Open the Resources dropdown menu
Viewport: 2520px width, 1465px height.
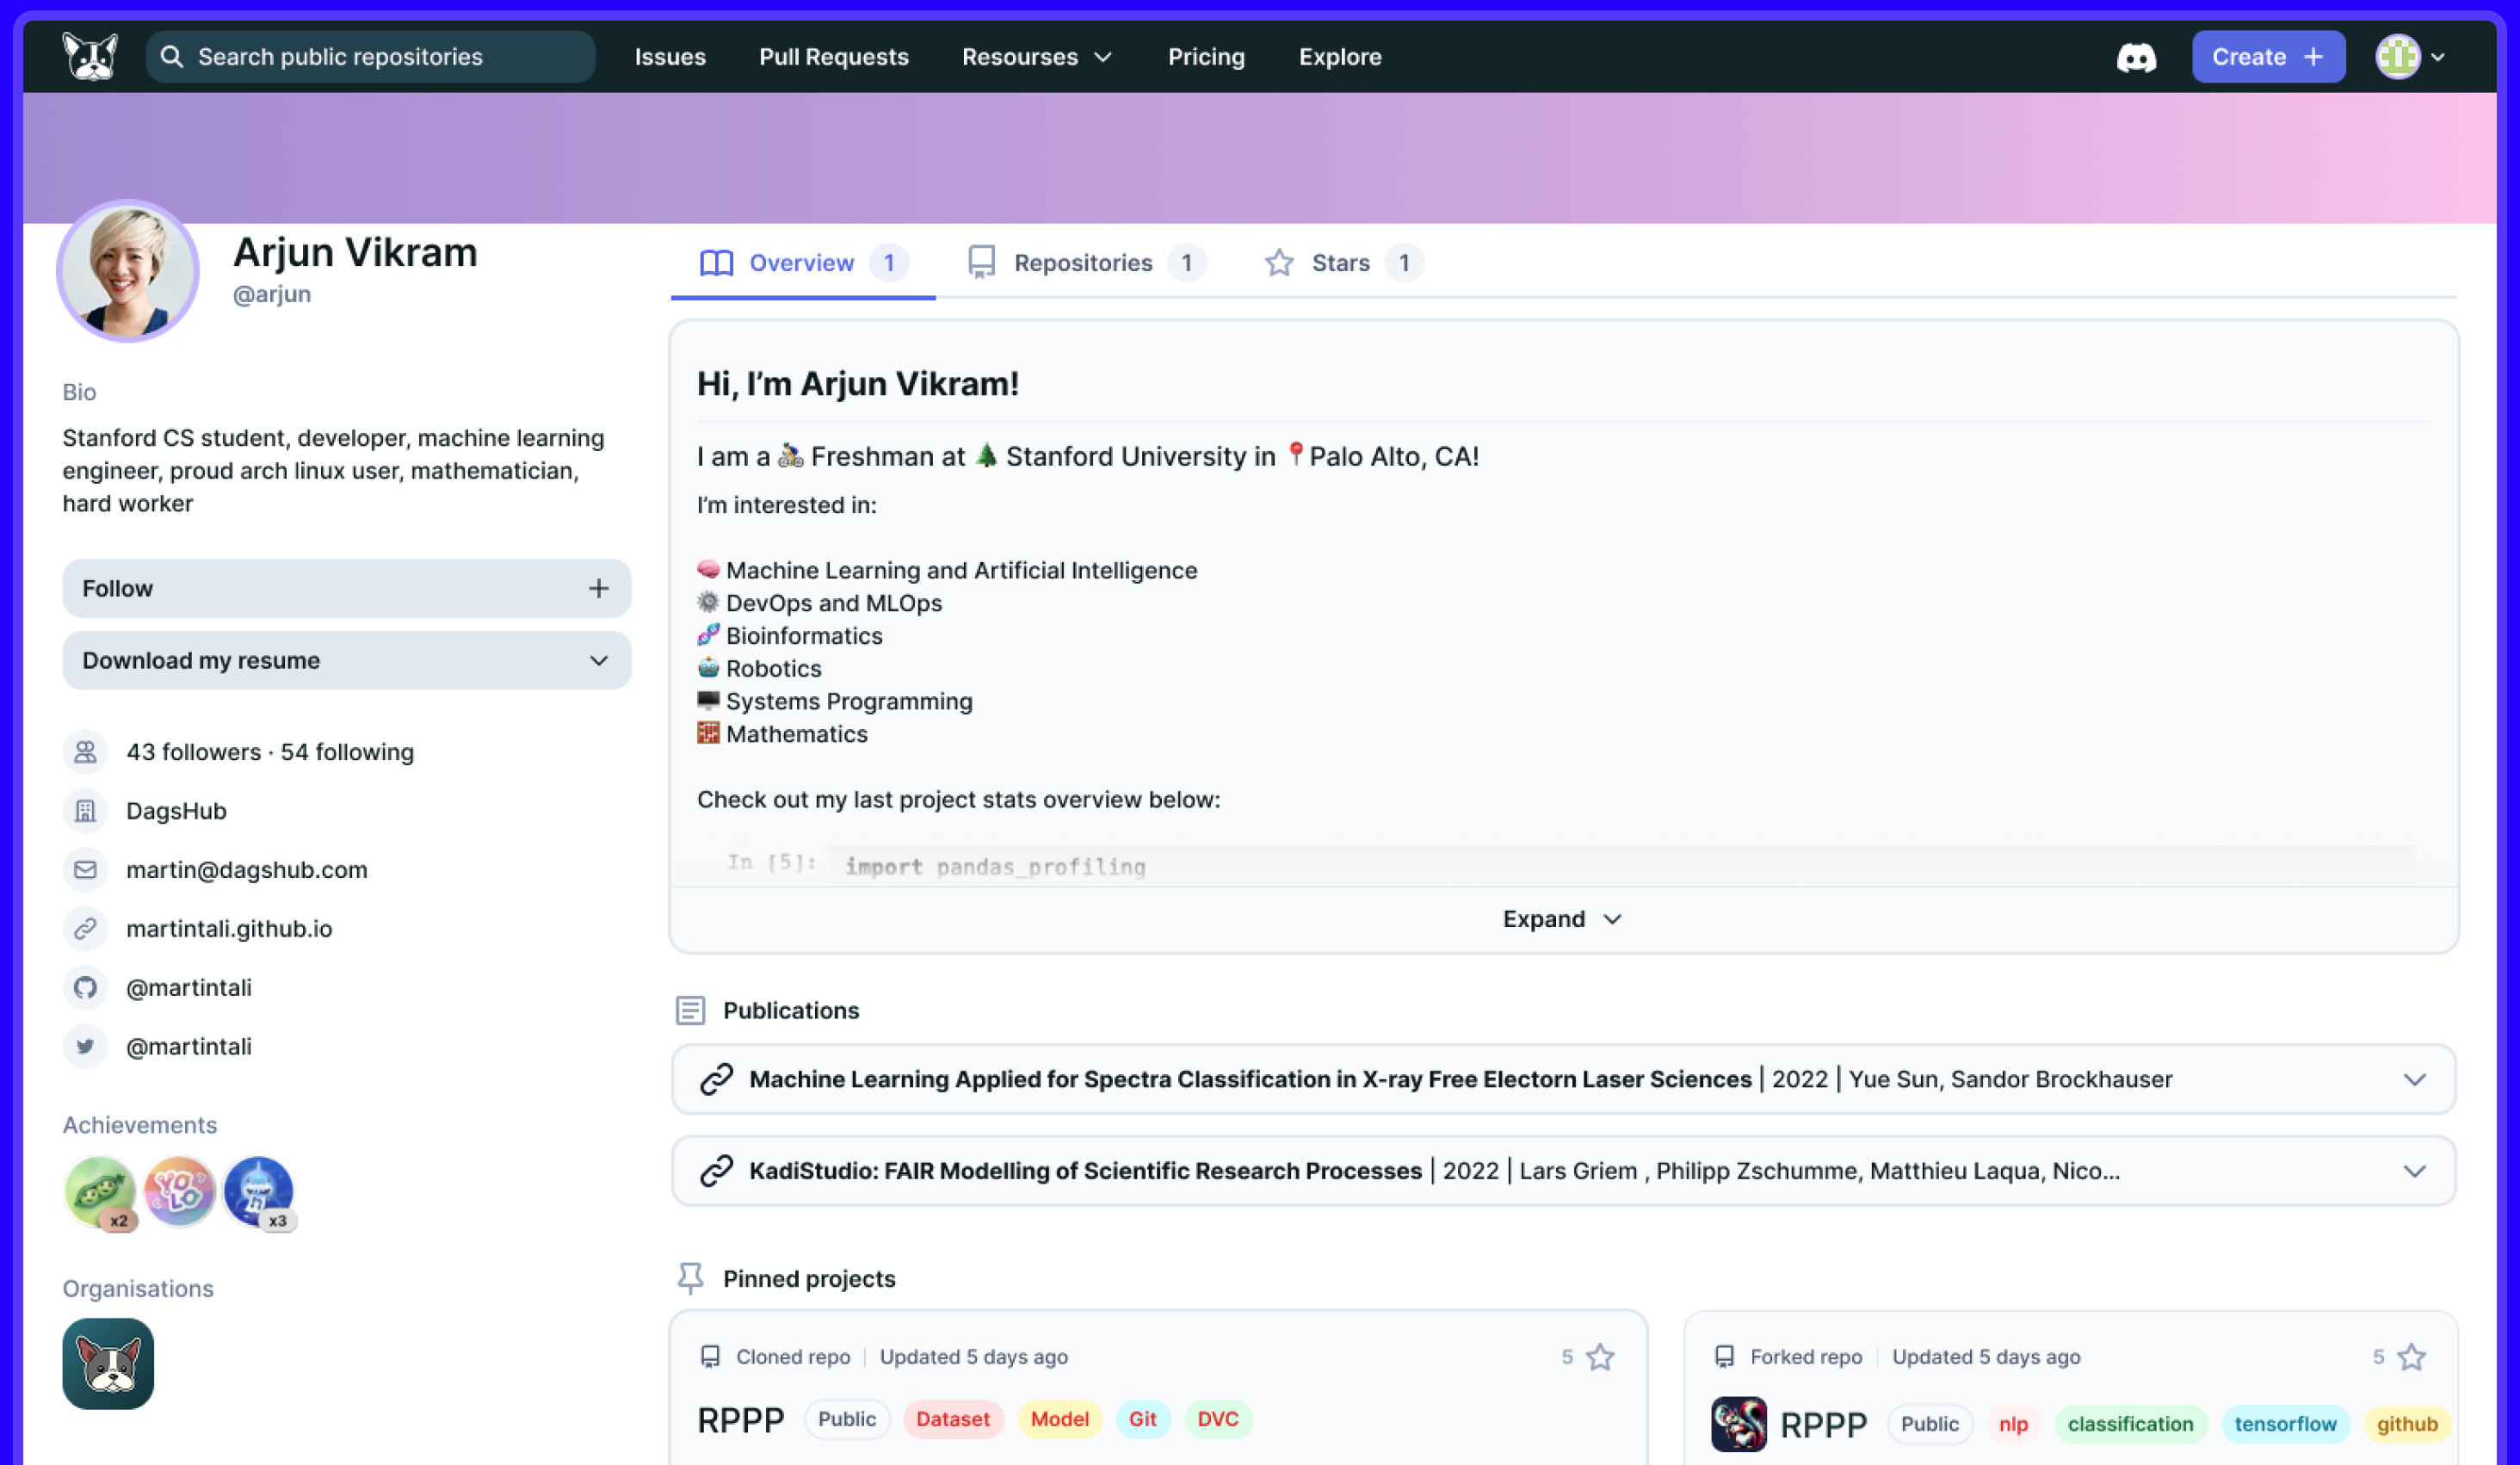(x=1037, y=57)
